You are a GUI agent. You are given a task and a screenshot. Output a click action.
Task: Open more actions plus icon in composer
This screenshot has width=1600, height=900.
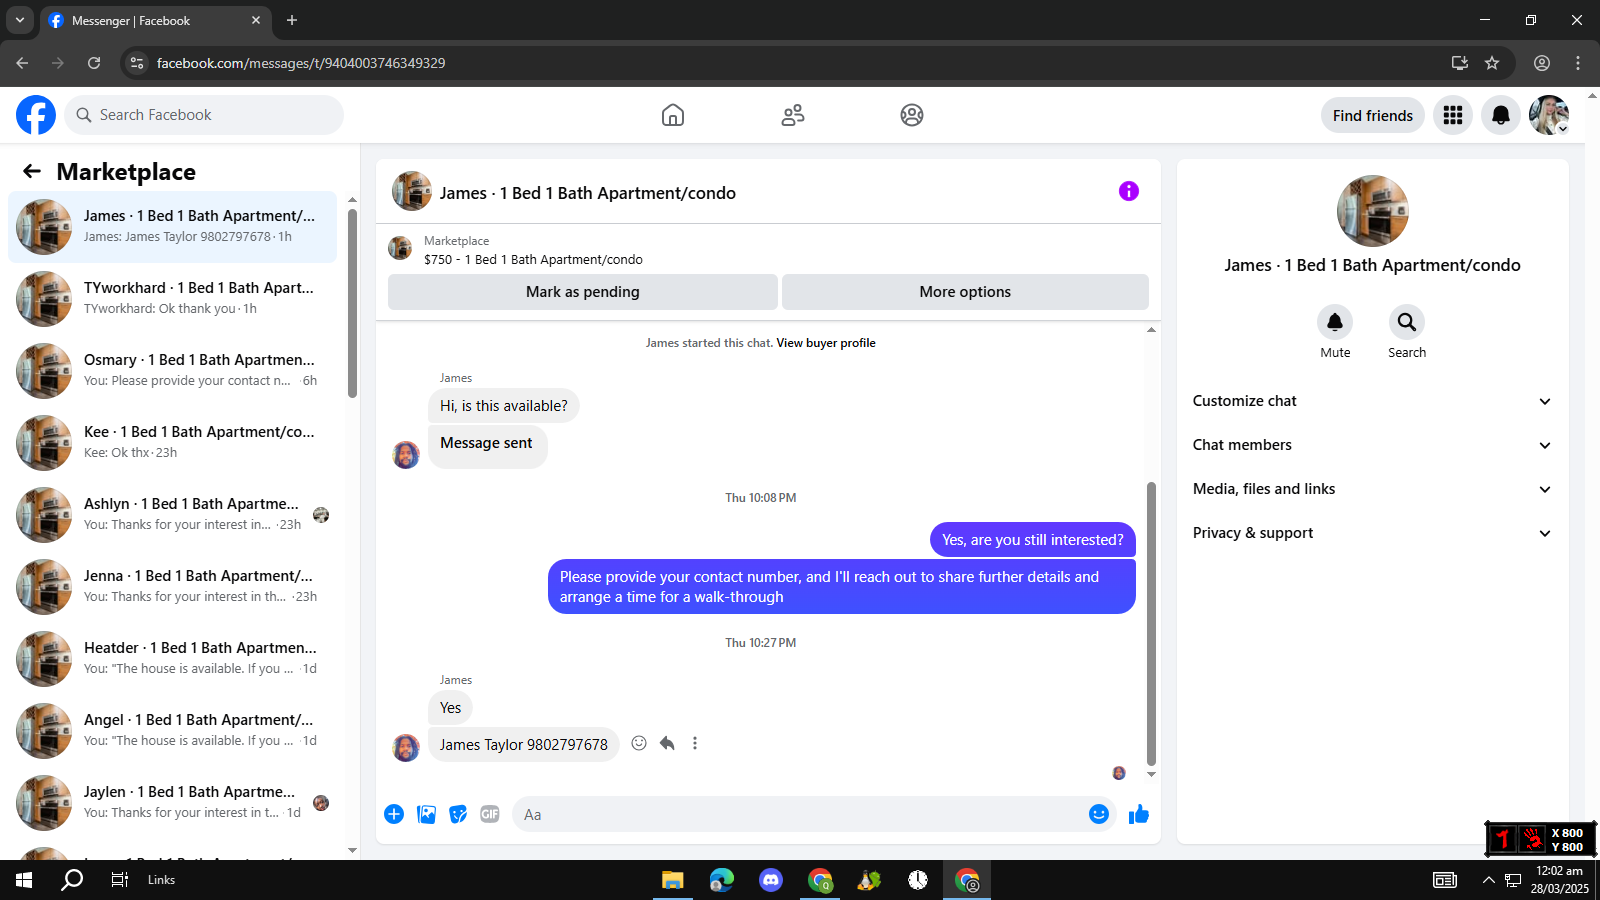(x=394, y=814)
